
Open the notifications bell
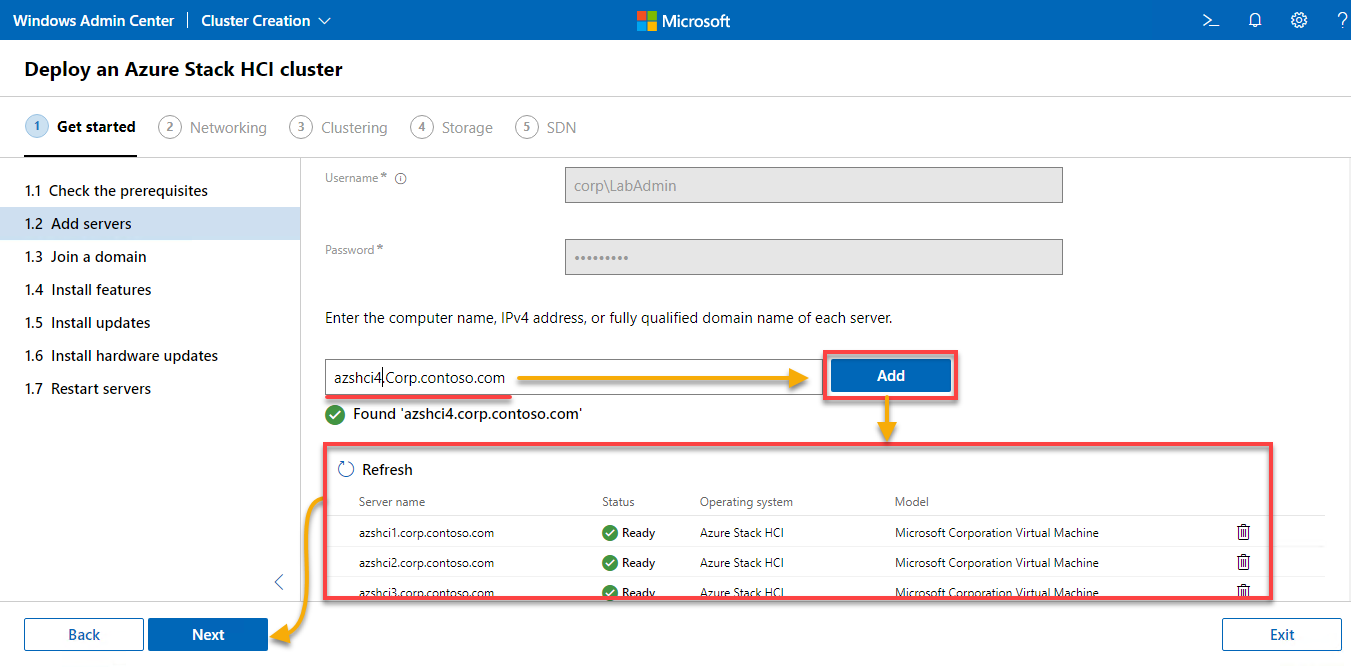pyautogui.click(x=1255, y=20)
